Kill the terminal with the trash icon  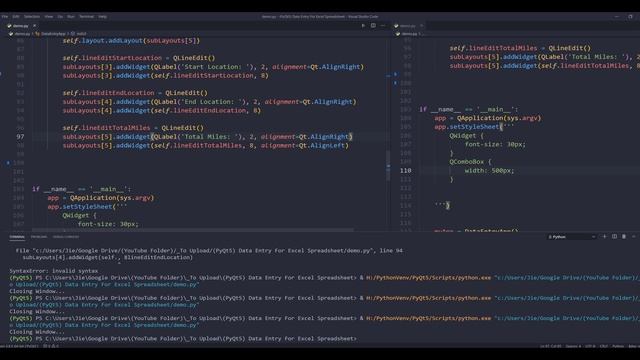click(624, 236)
